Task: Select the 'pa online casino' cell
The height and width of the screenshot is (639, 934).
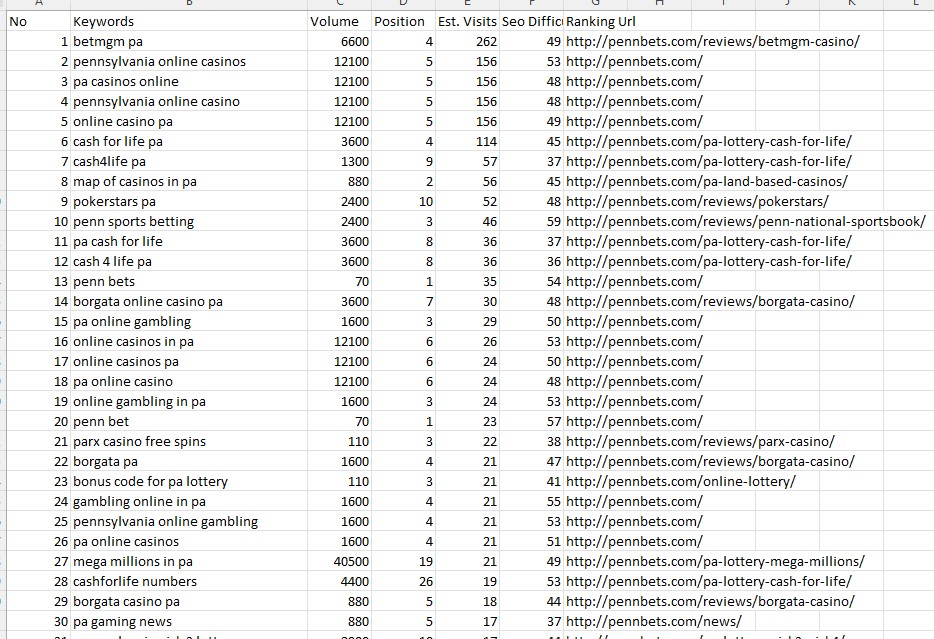Action: click(189, 382)
